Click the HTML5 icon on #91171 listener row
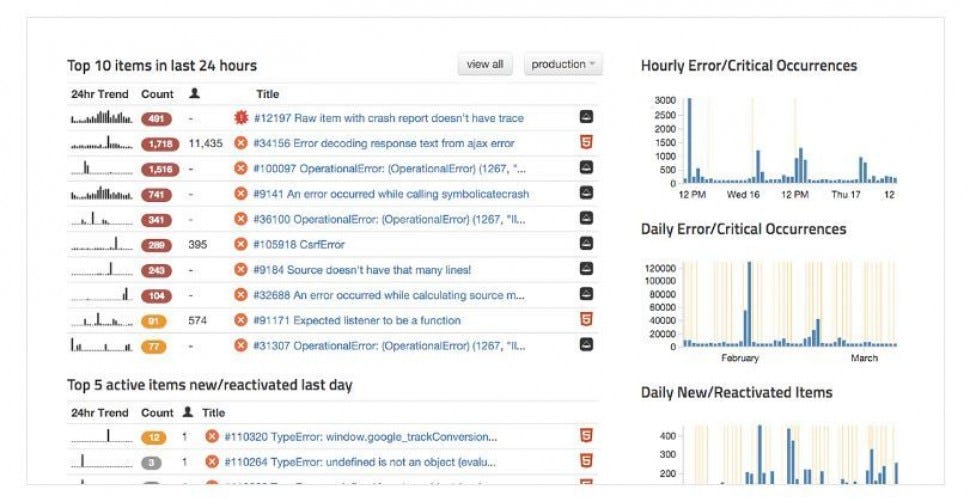The image size is (970, 502). point(586,319)
